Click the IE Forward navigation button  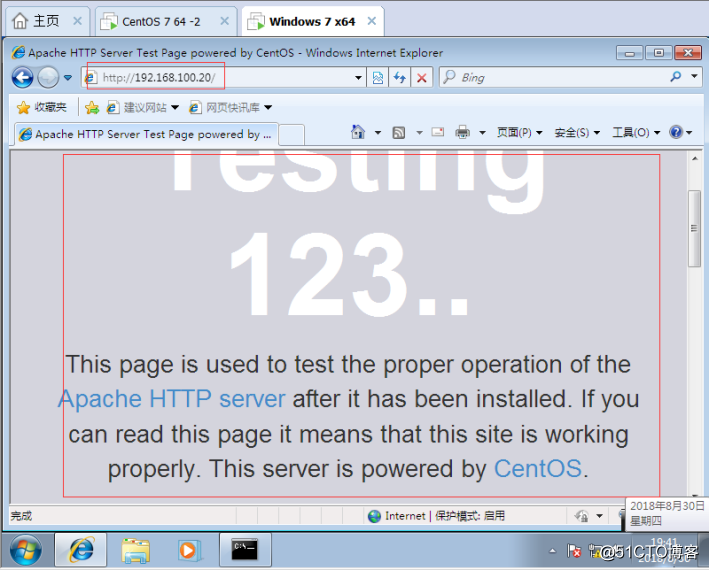pyautogui.click(x=48, y=78)
